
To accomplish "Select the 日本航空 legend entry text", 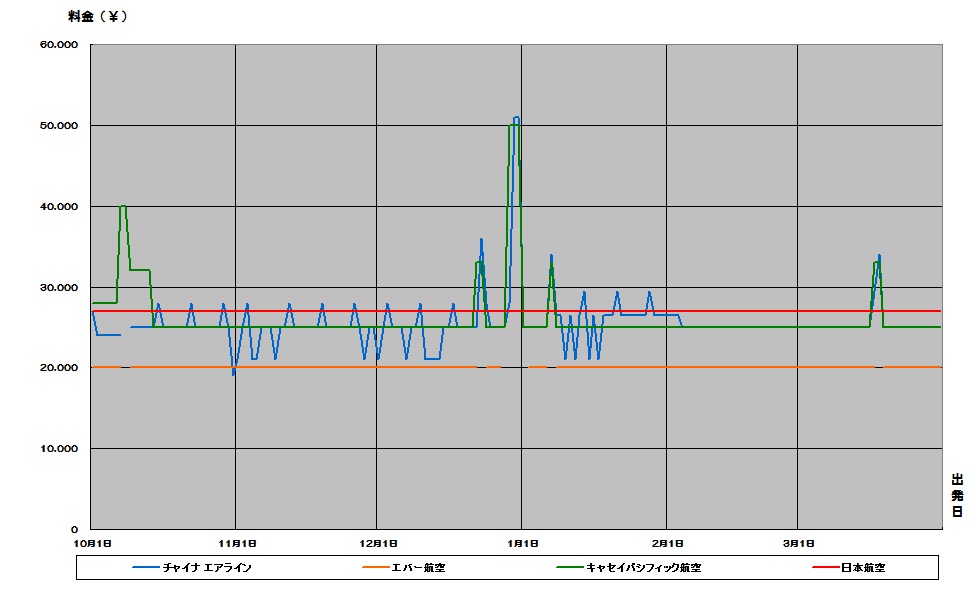I will pos(863,567).
